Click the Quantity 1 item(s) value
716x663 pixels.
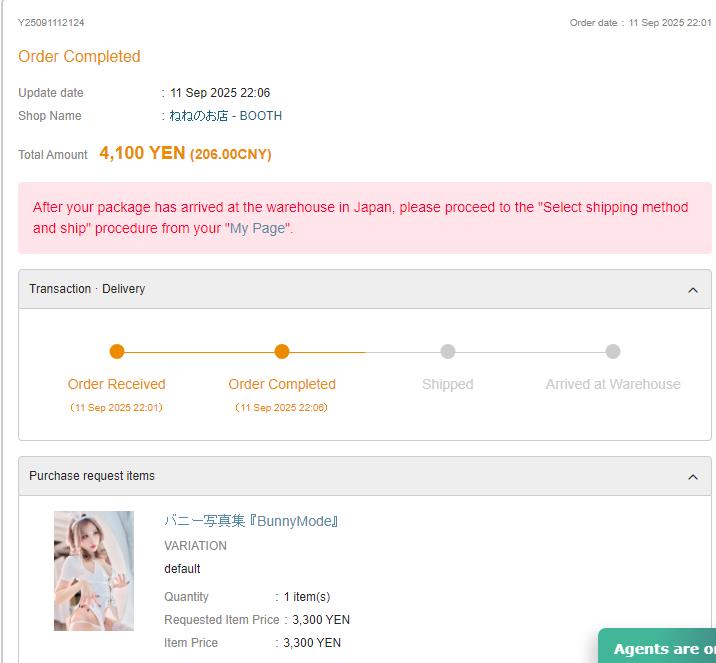pyautogui.click(x=307, y=597)
